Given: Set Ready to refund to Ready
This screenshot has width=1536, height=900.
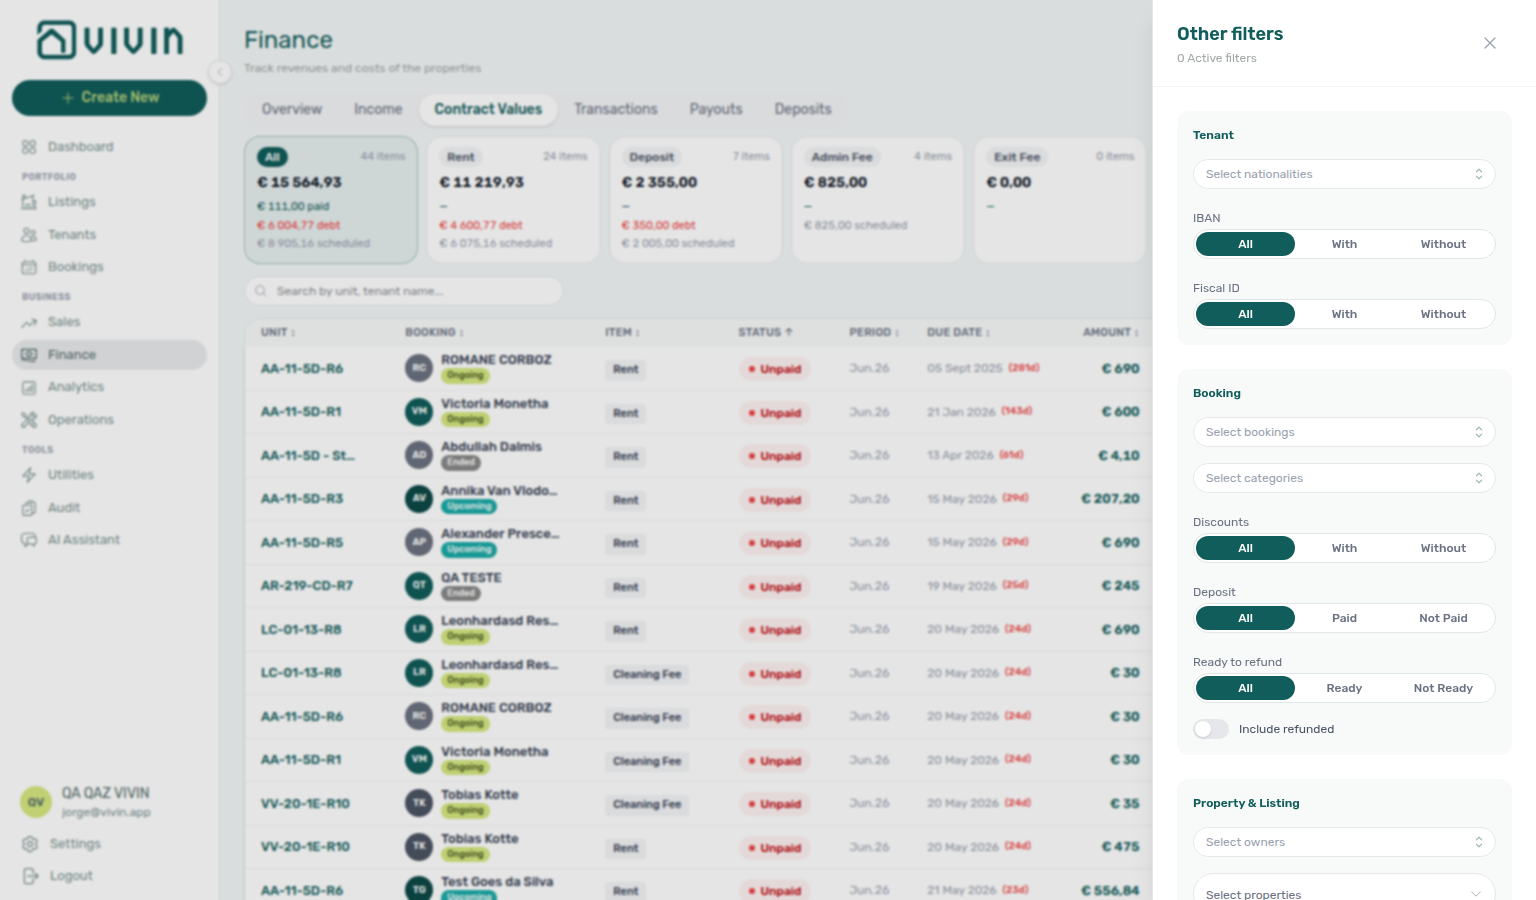Looking at the screenshot, I should pyautogui.click(x=1344, y=688).
